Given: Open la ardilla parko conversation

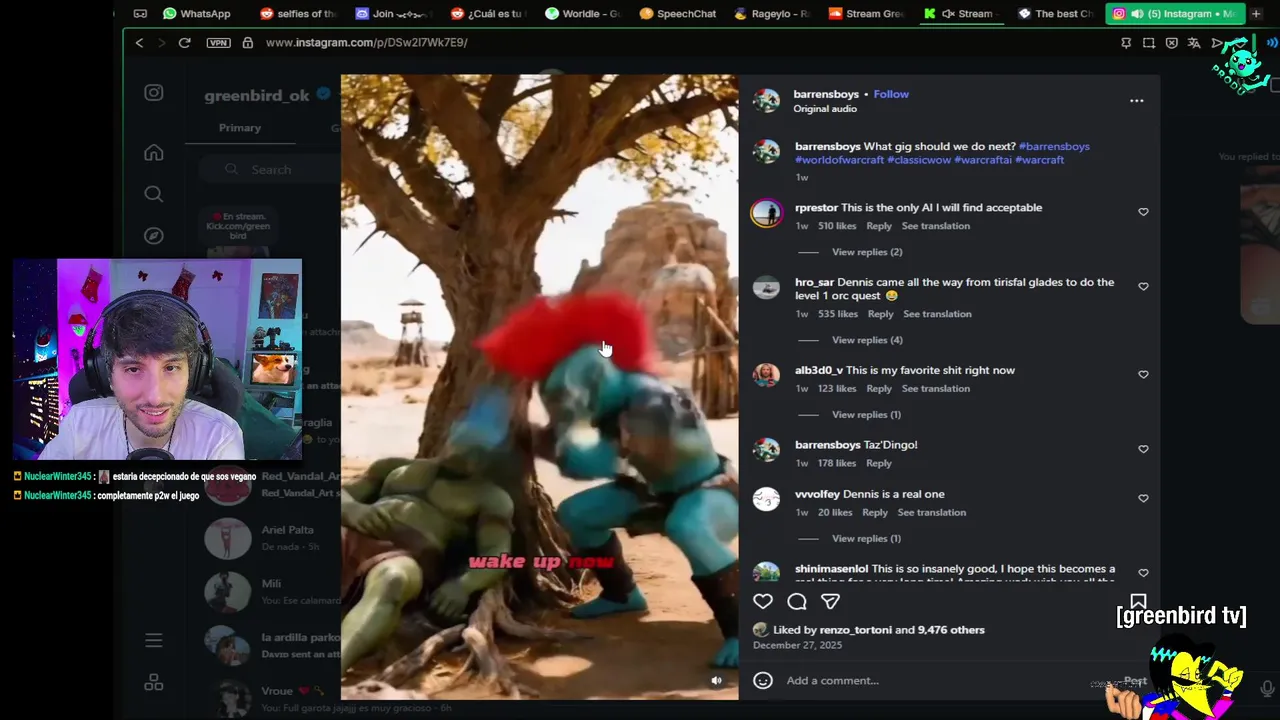Looking at the screenshot, I should click(270, 645).
